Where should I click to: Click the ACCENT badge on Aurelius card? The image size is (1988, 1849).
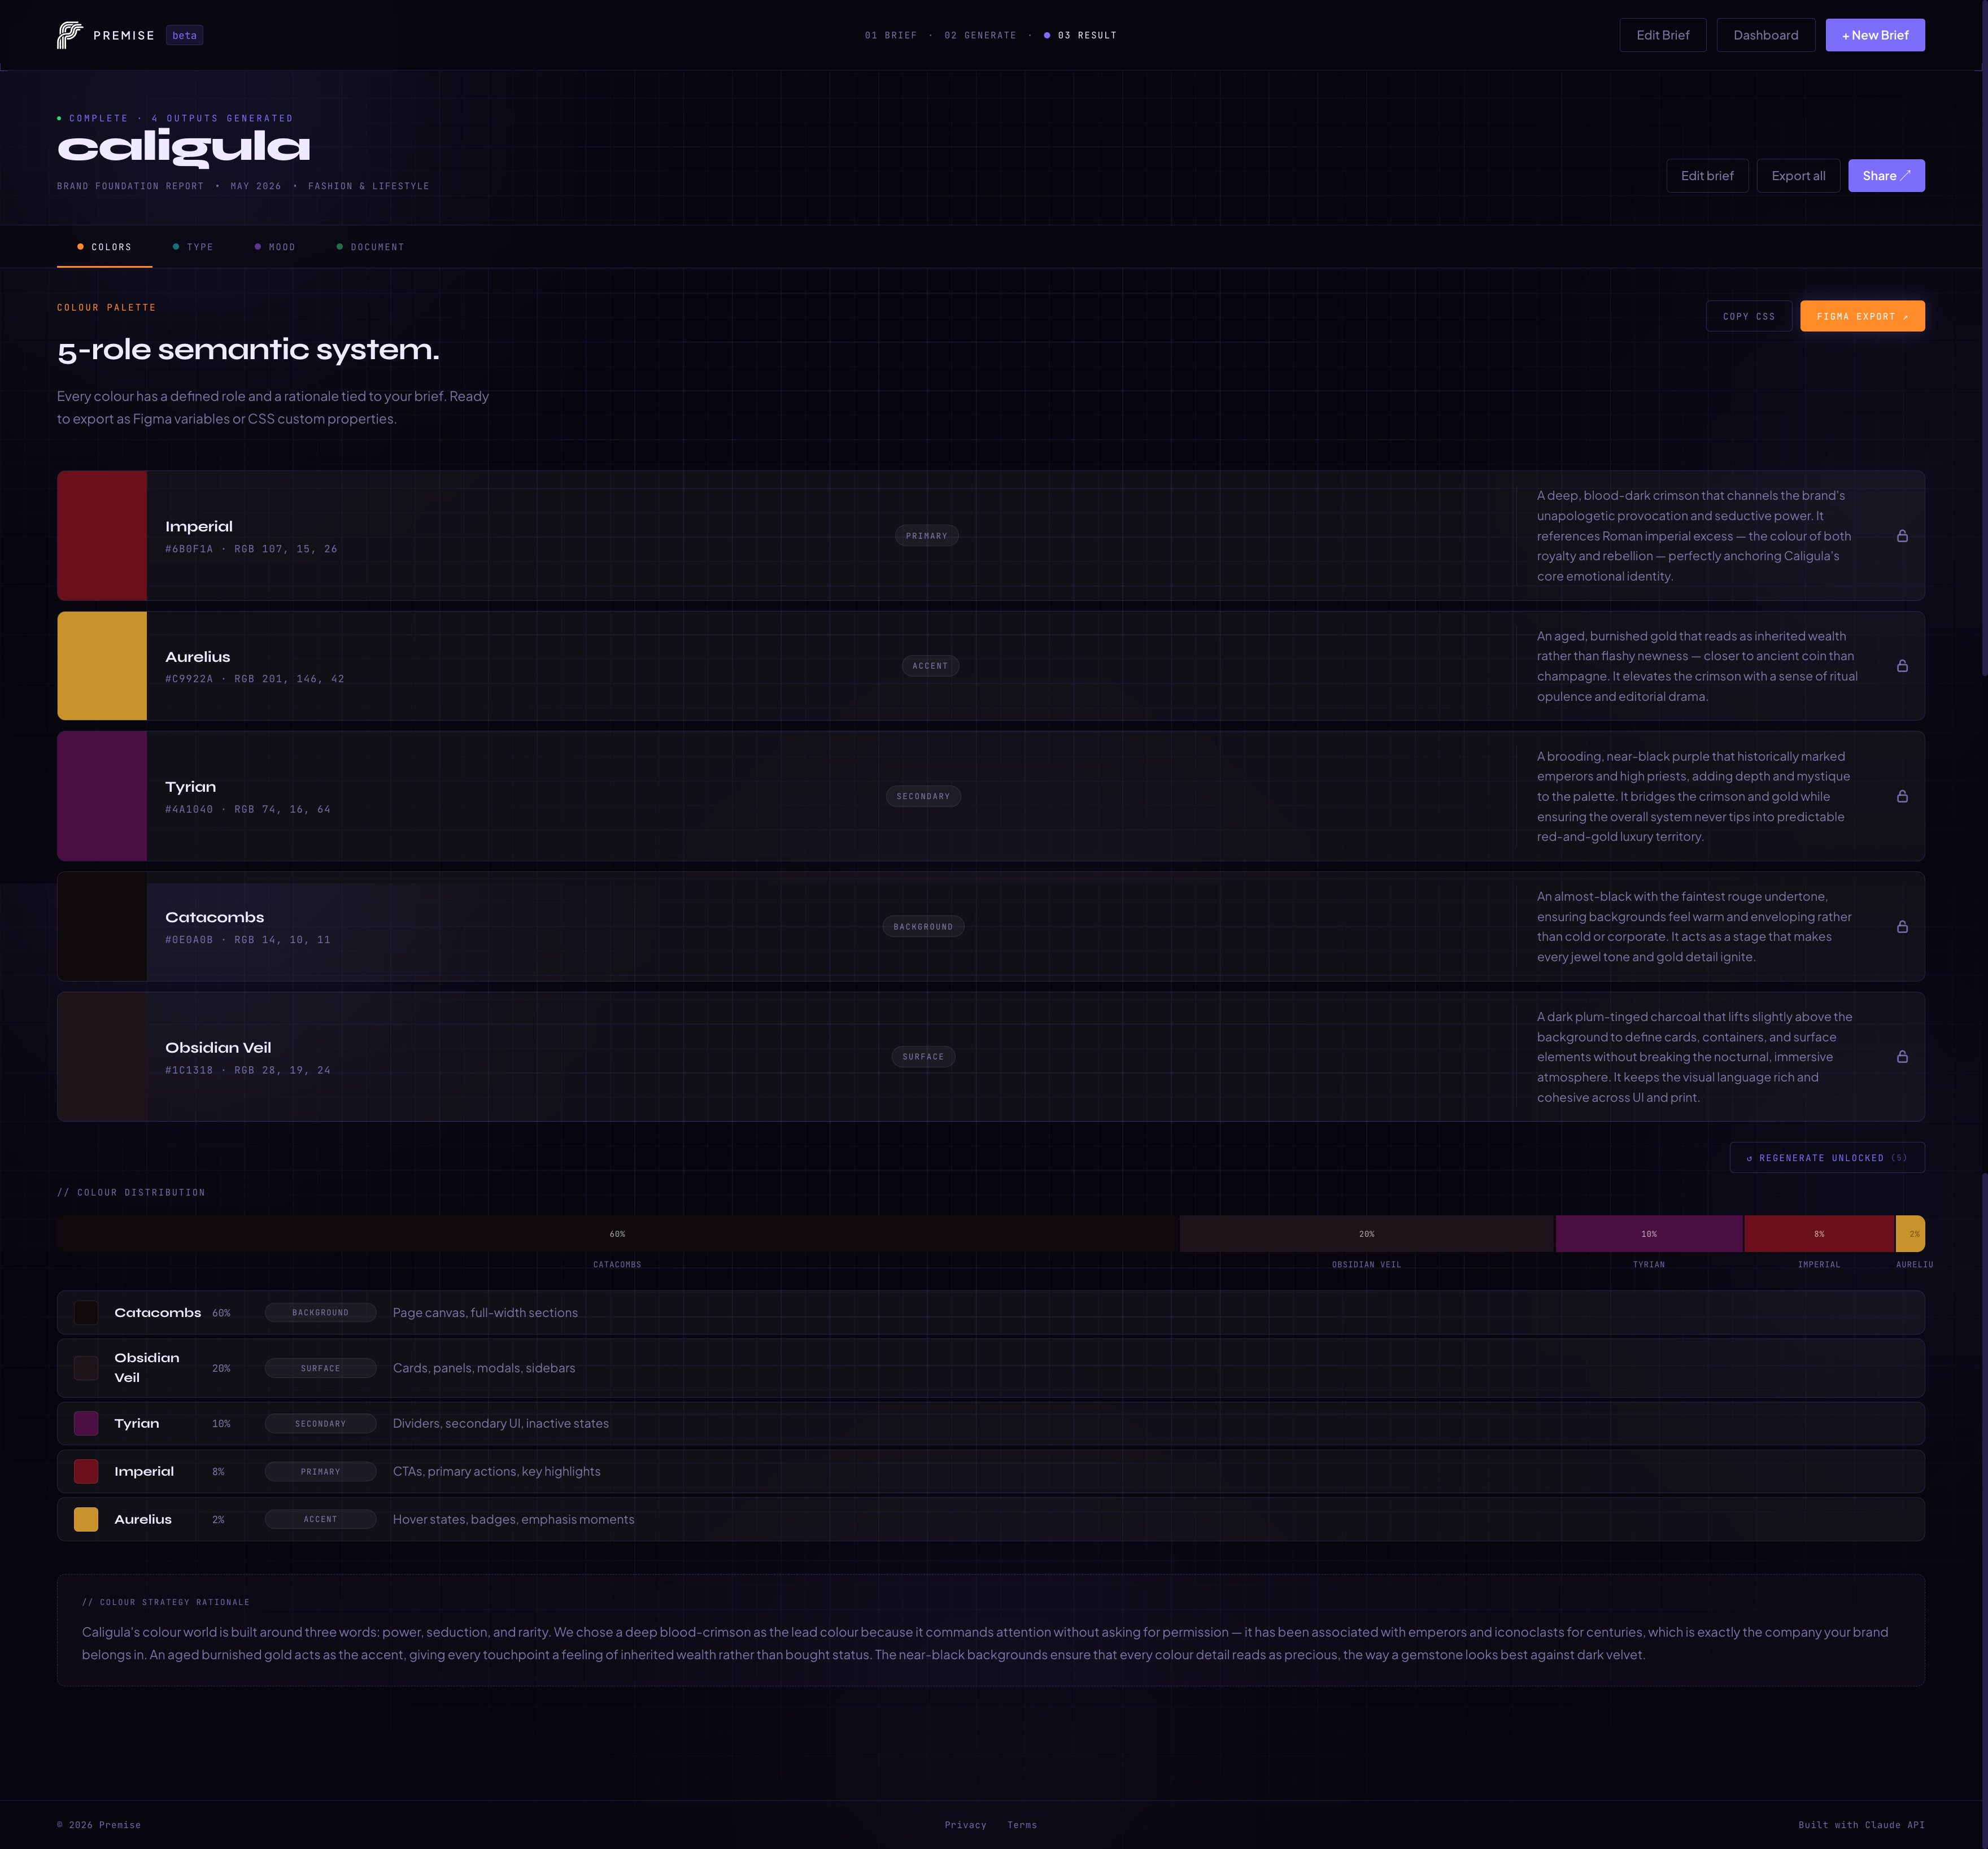[930, 666]
